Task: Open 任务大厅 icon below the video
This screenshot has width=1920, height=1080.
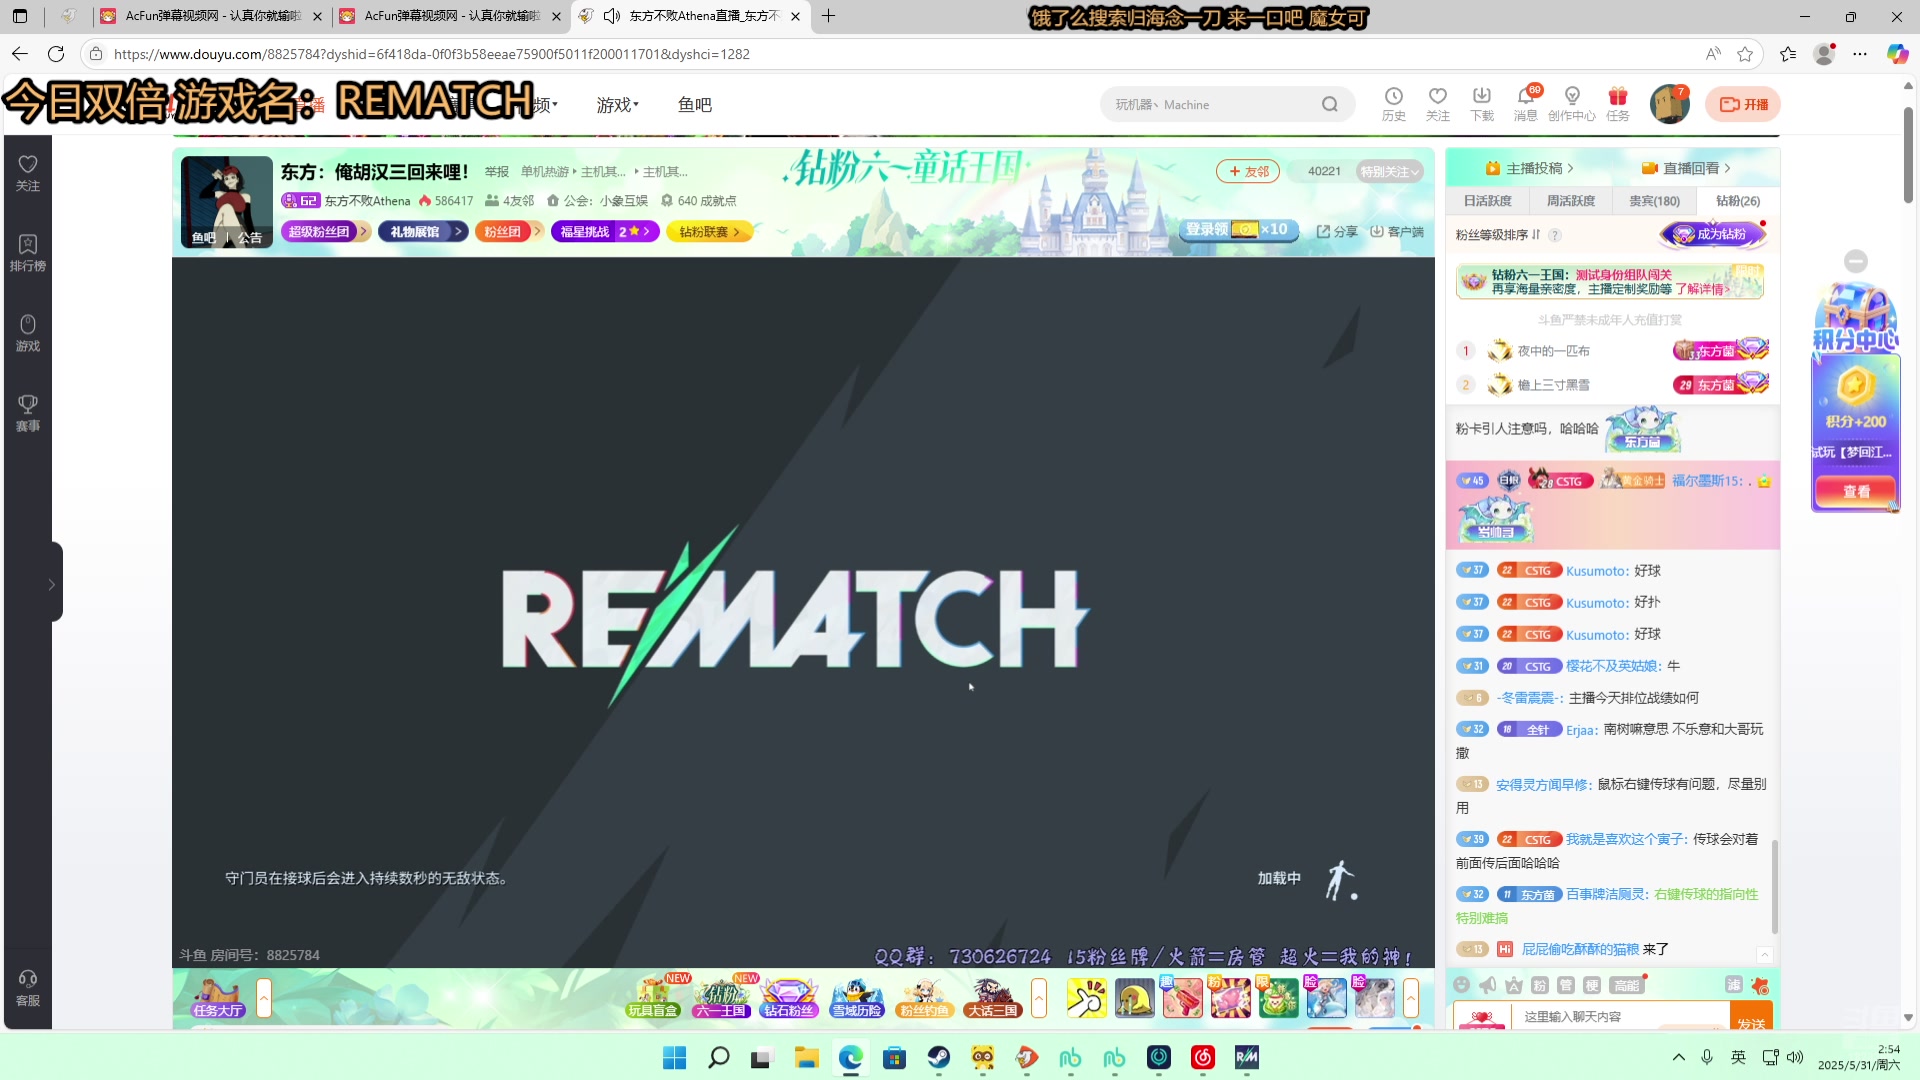Action: (x=218, y=997)
